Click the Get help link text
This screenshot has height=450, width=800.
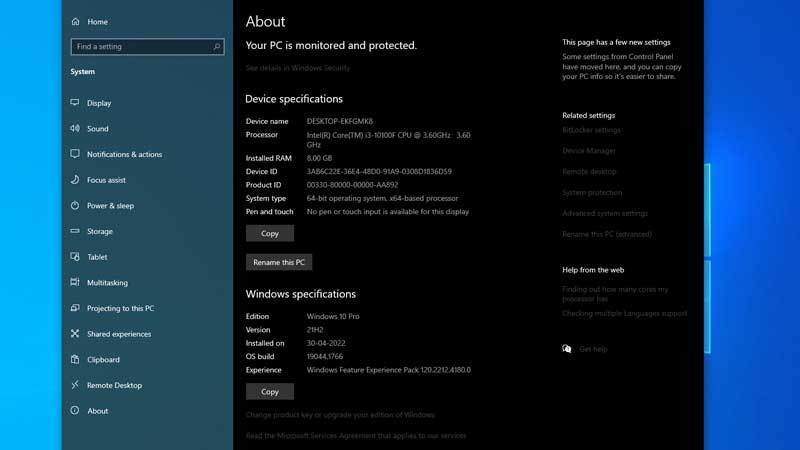(x=593, y=349)
